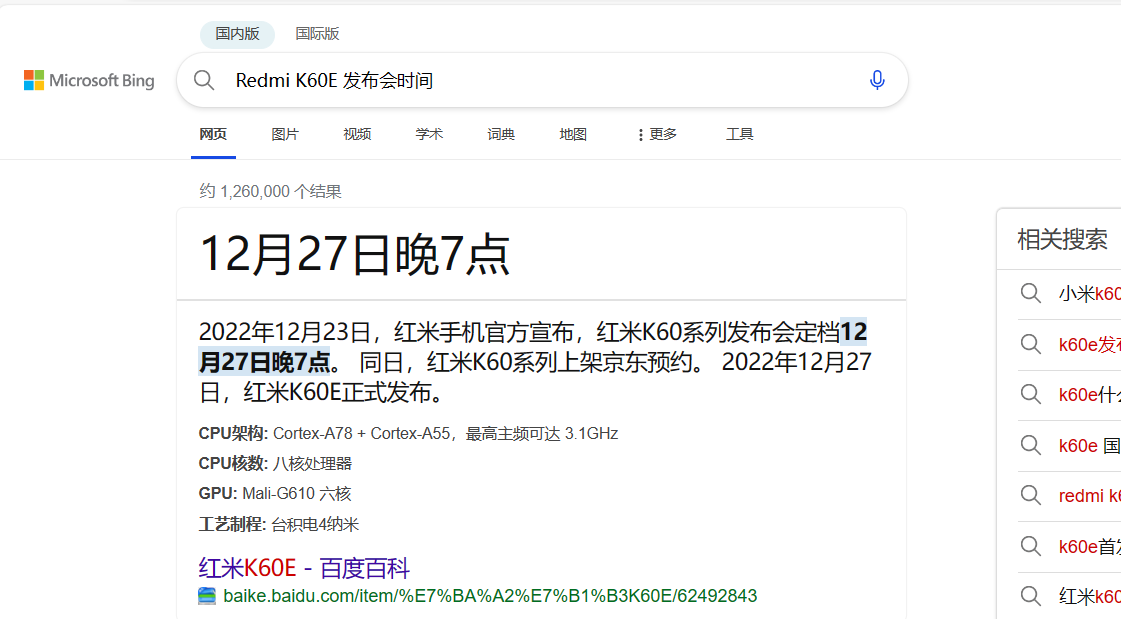Open the baike.baidu.com URL link

click(490, 596)
